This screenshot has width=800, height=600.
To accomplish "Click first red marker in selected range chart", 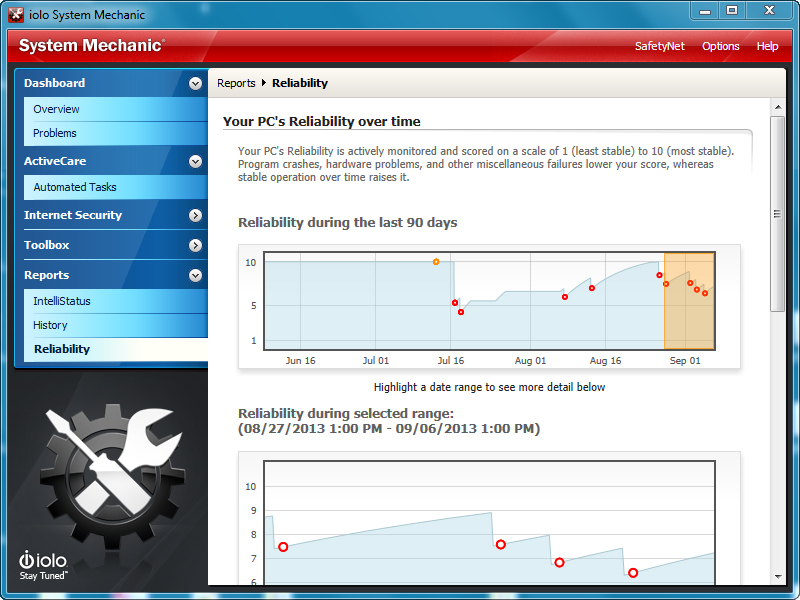I will (283, 547).
